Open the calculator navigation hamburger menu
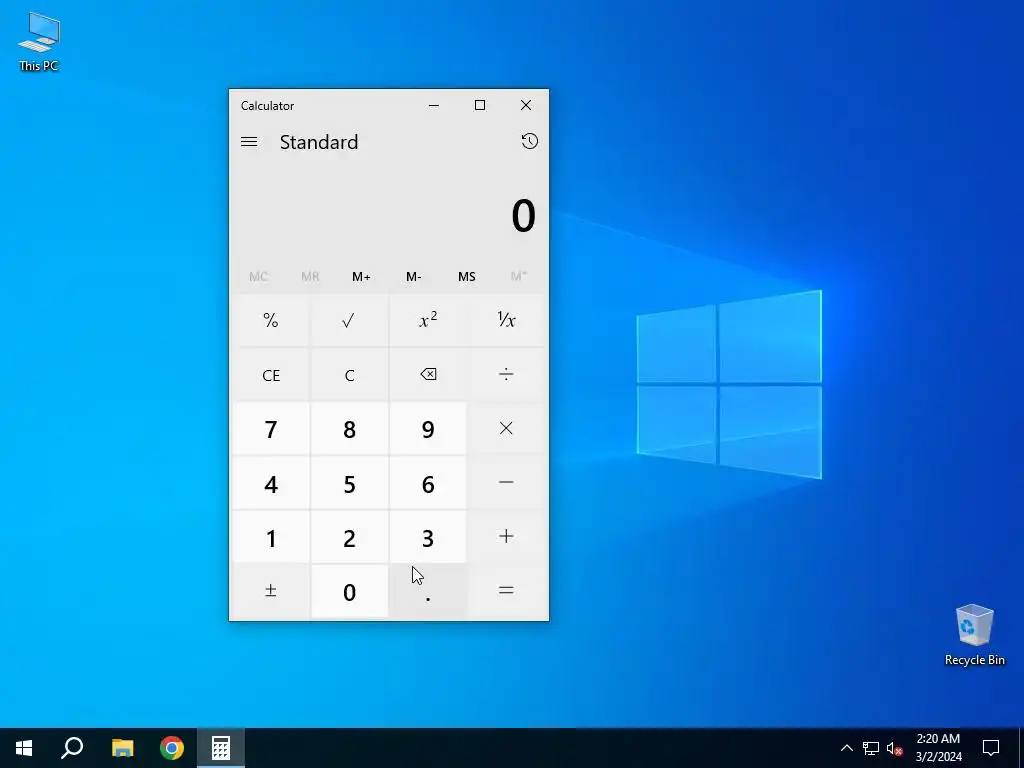Viewport: 1024px width, 768px height. pos(249,142)
